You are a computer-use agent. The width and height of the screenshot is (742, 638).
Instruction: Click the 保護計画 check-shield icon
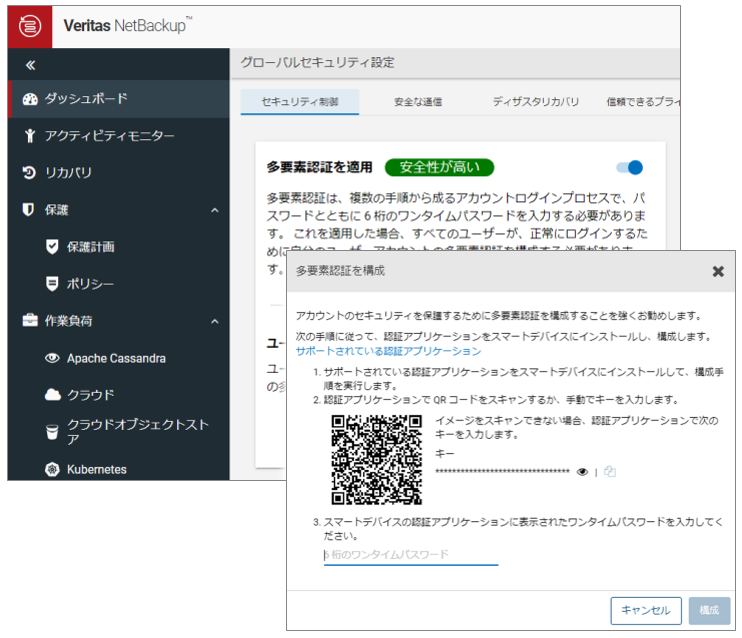point(52,247)
